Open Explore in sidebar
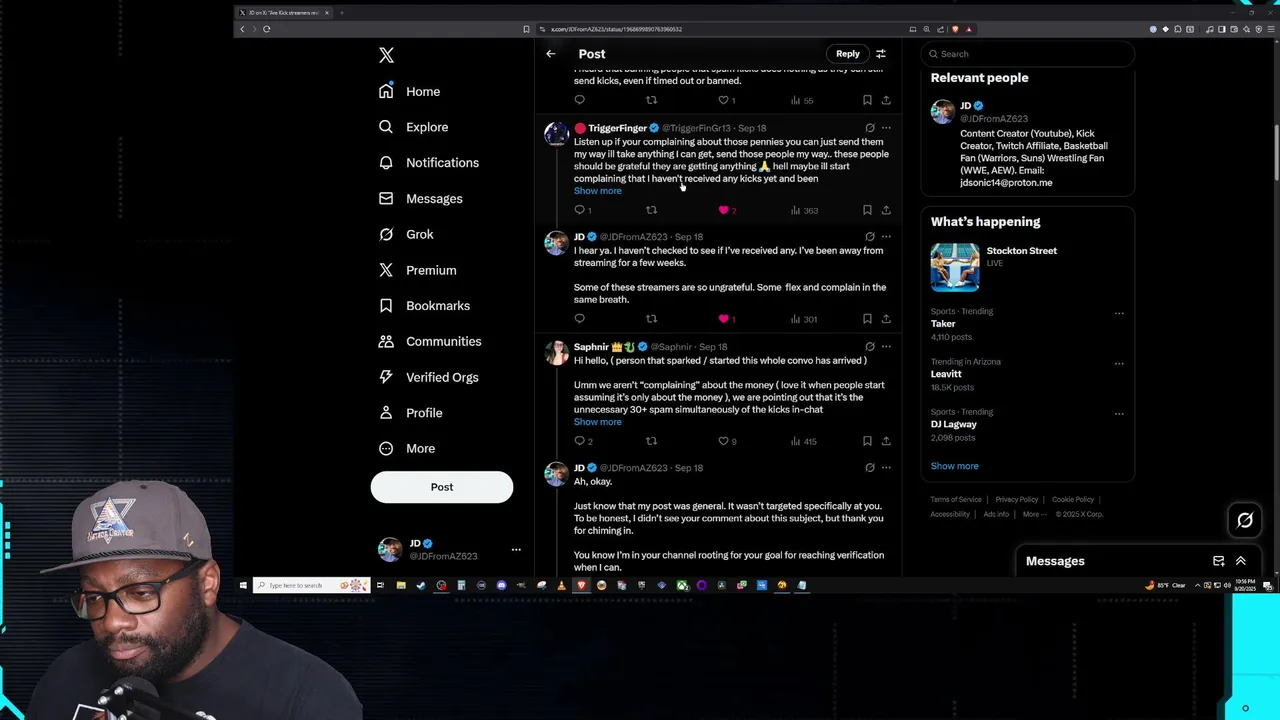Viewport: 1280px width, 720px height. pyautogui.click(x=414, y=127)
